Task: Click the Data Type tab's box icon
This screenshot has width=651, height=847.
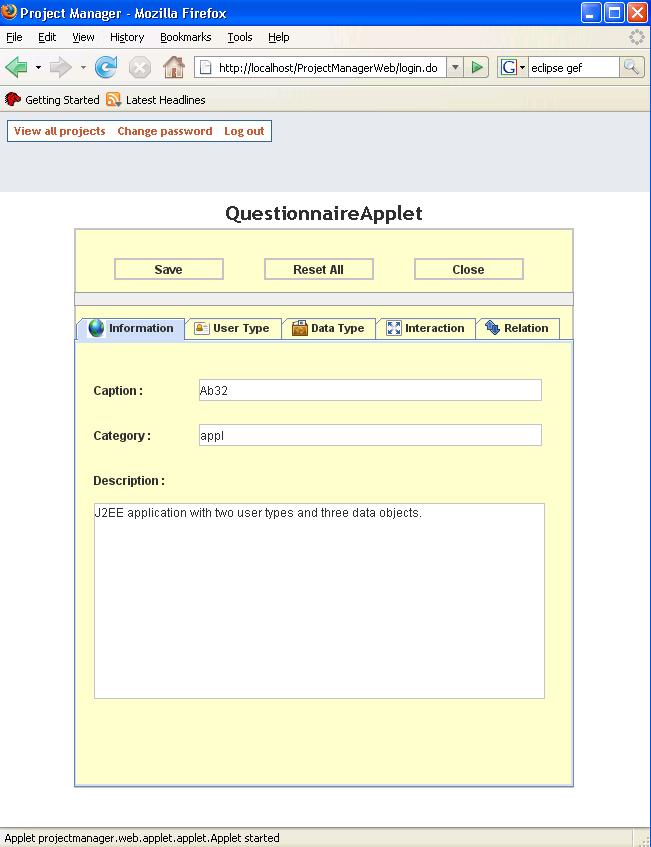Action: [299, 328]
